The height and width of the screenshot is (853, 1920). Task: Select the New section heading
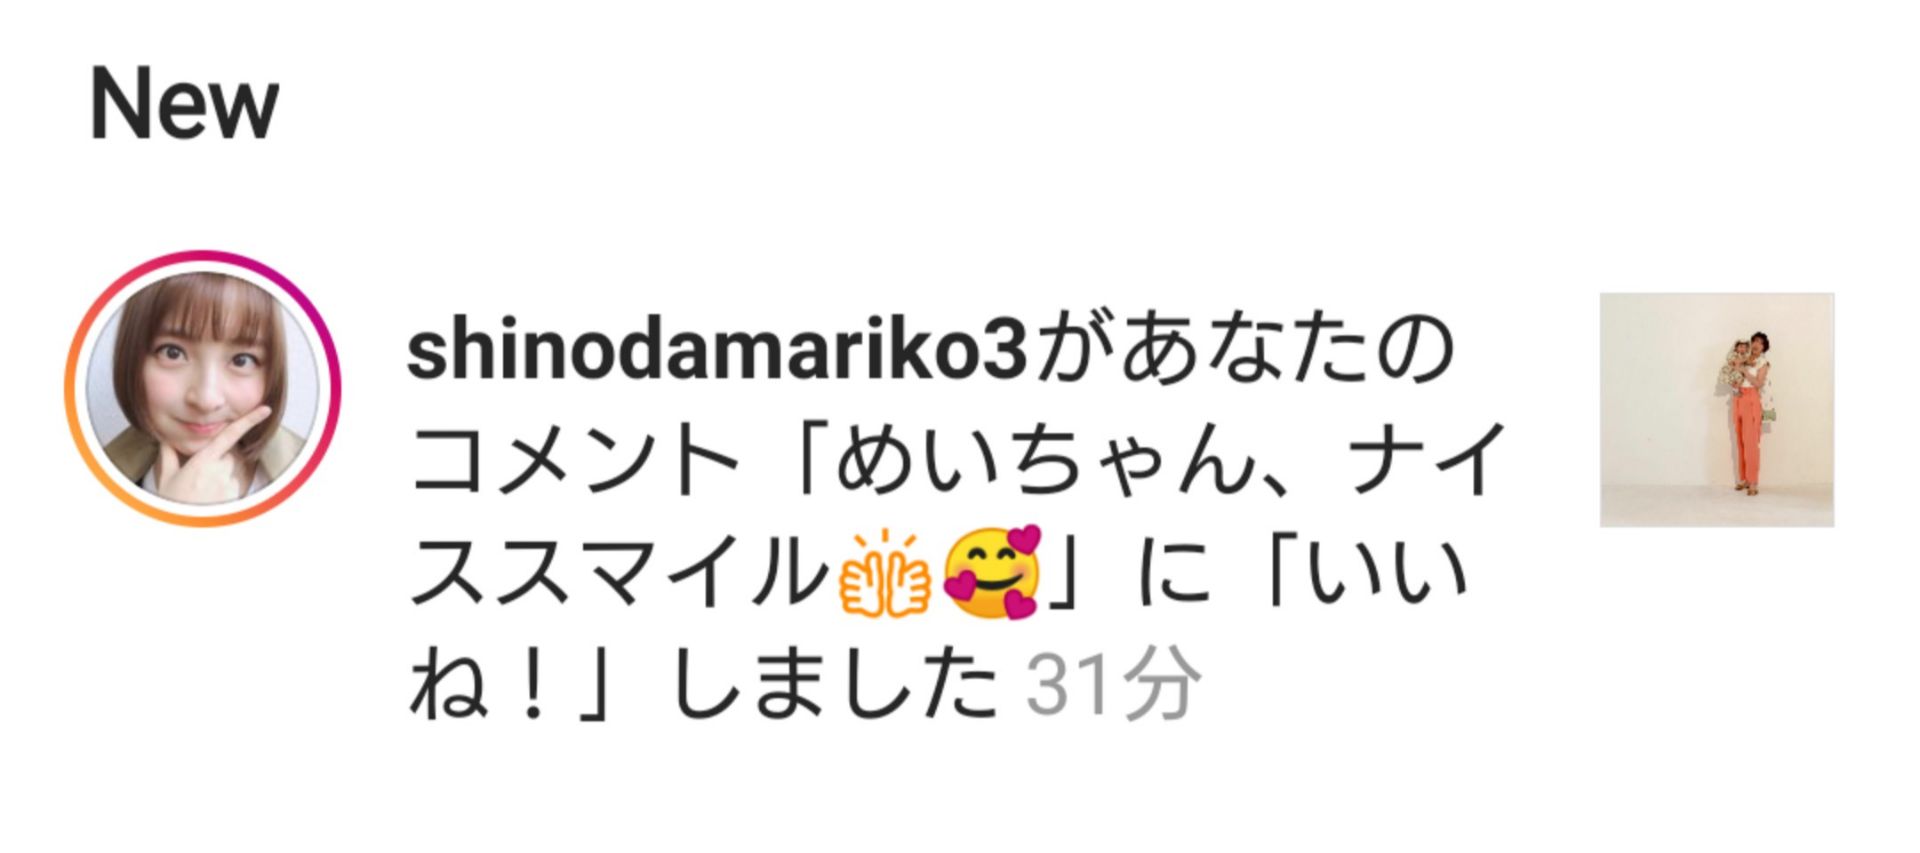184,105
